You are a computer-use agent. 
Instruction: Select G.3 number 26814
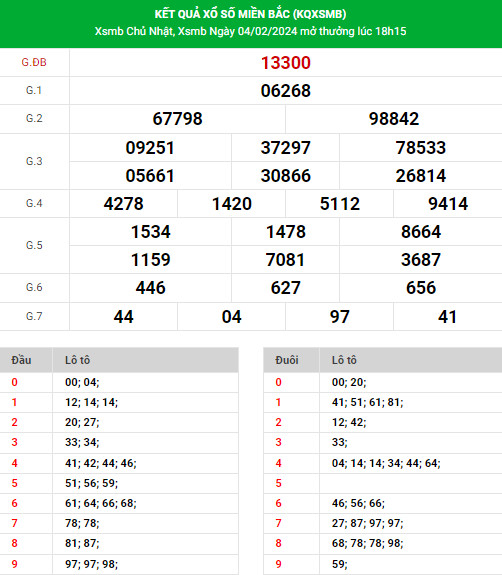[421, 176]
